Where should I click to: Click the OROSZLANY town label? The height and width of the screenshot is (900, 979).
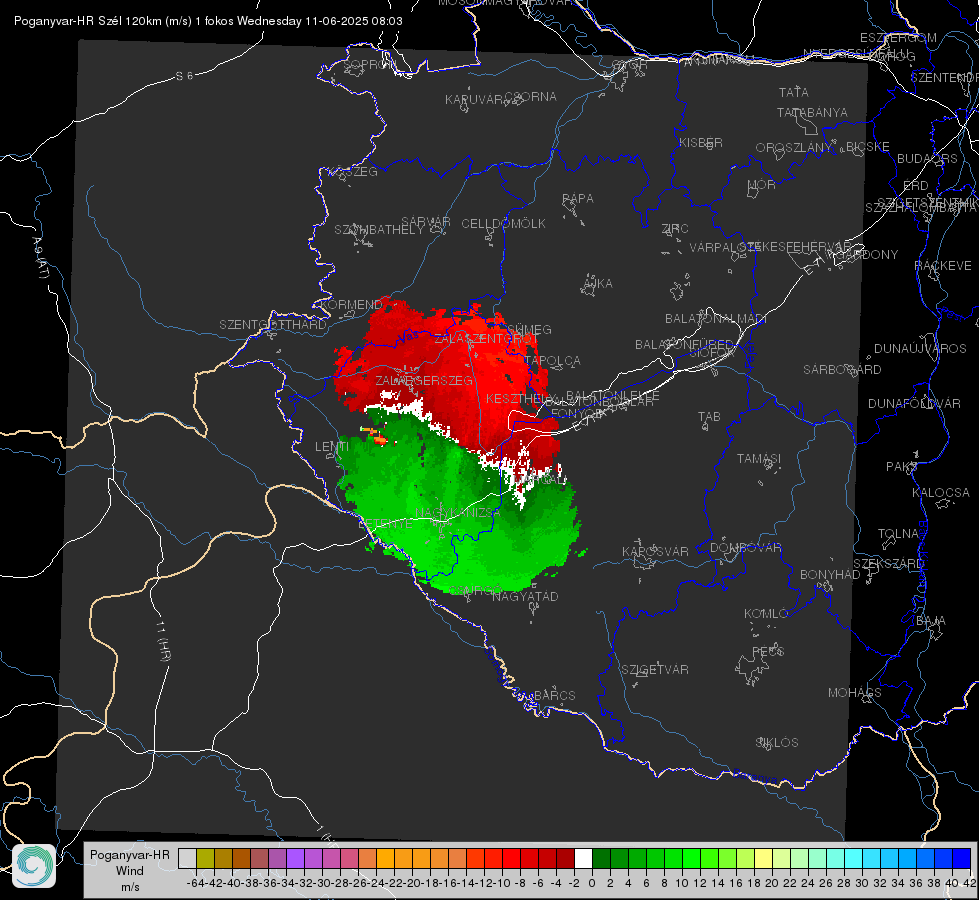point(794,148)
